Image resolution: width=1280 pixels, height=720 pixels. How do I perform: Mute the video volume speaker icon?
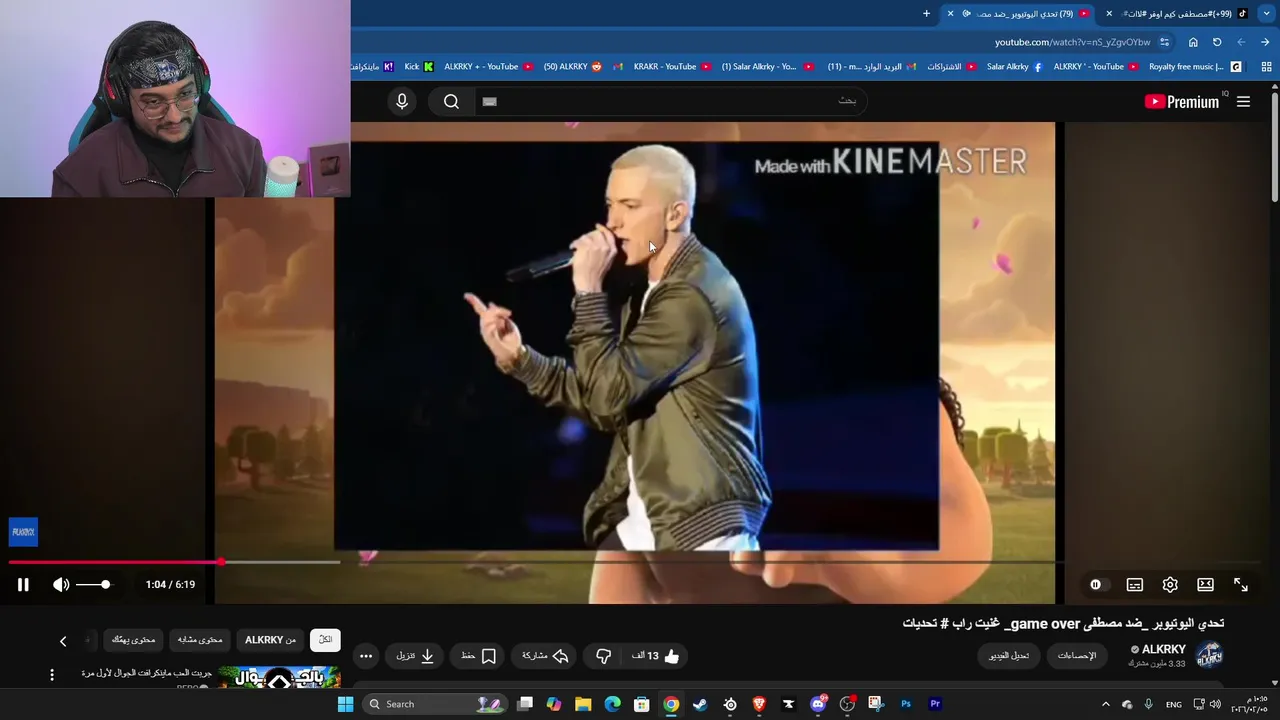(x=61, y=585)
